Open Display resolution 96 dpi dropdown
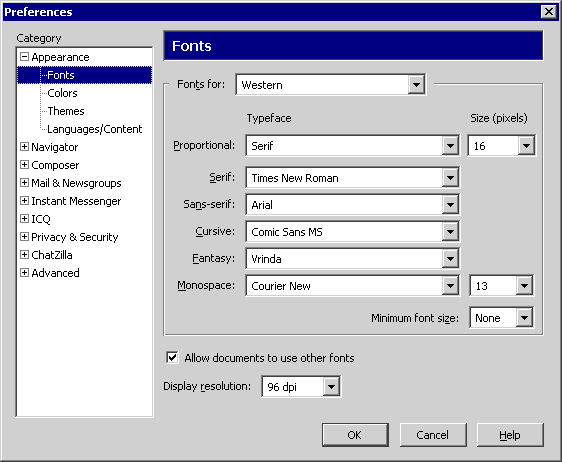 pyautogui.click(x=301, y=386)
